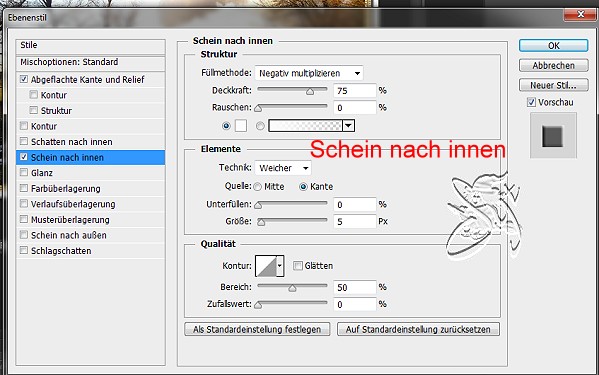Click the Deckkraft value field showing 75
The height and width of the screenshot is (375, 599).
point(355,91)
